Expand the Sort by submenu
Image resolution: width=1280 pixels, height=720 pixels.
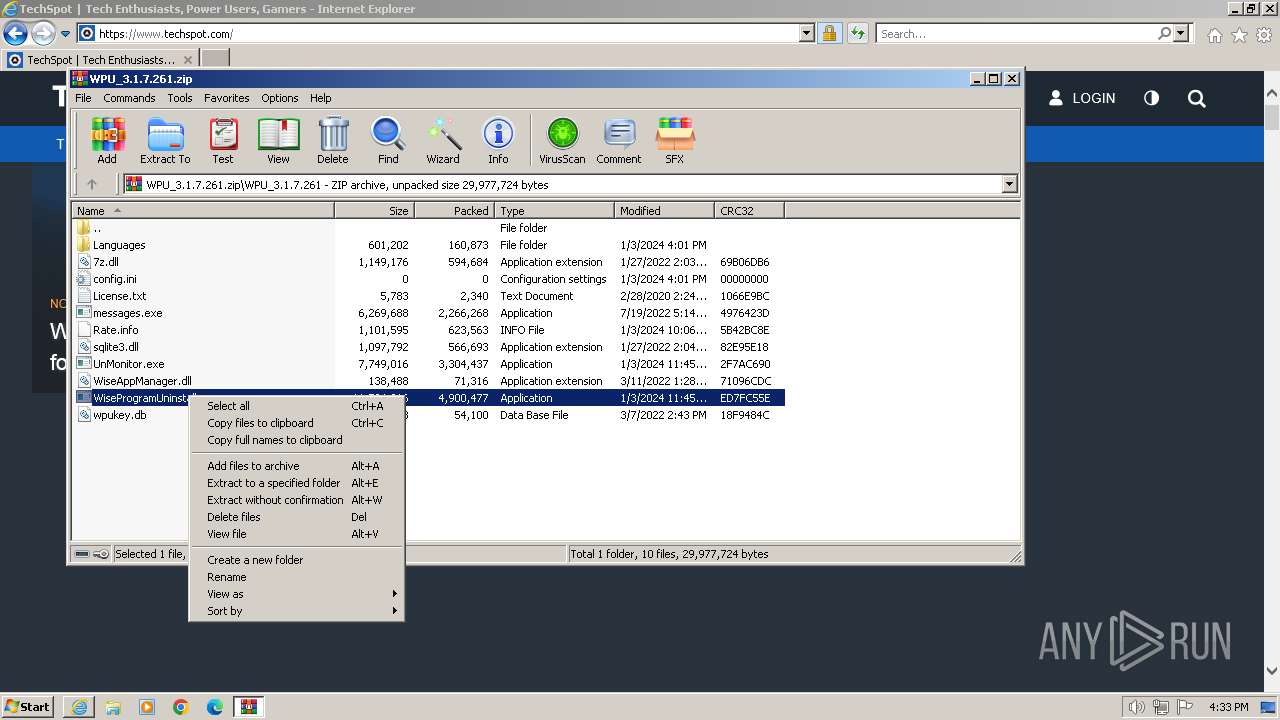click(x=296, y=611)
